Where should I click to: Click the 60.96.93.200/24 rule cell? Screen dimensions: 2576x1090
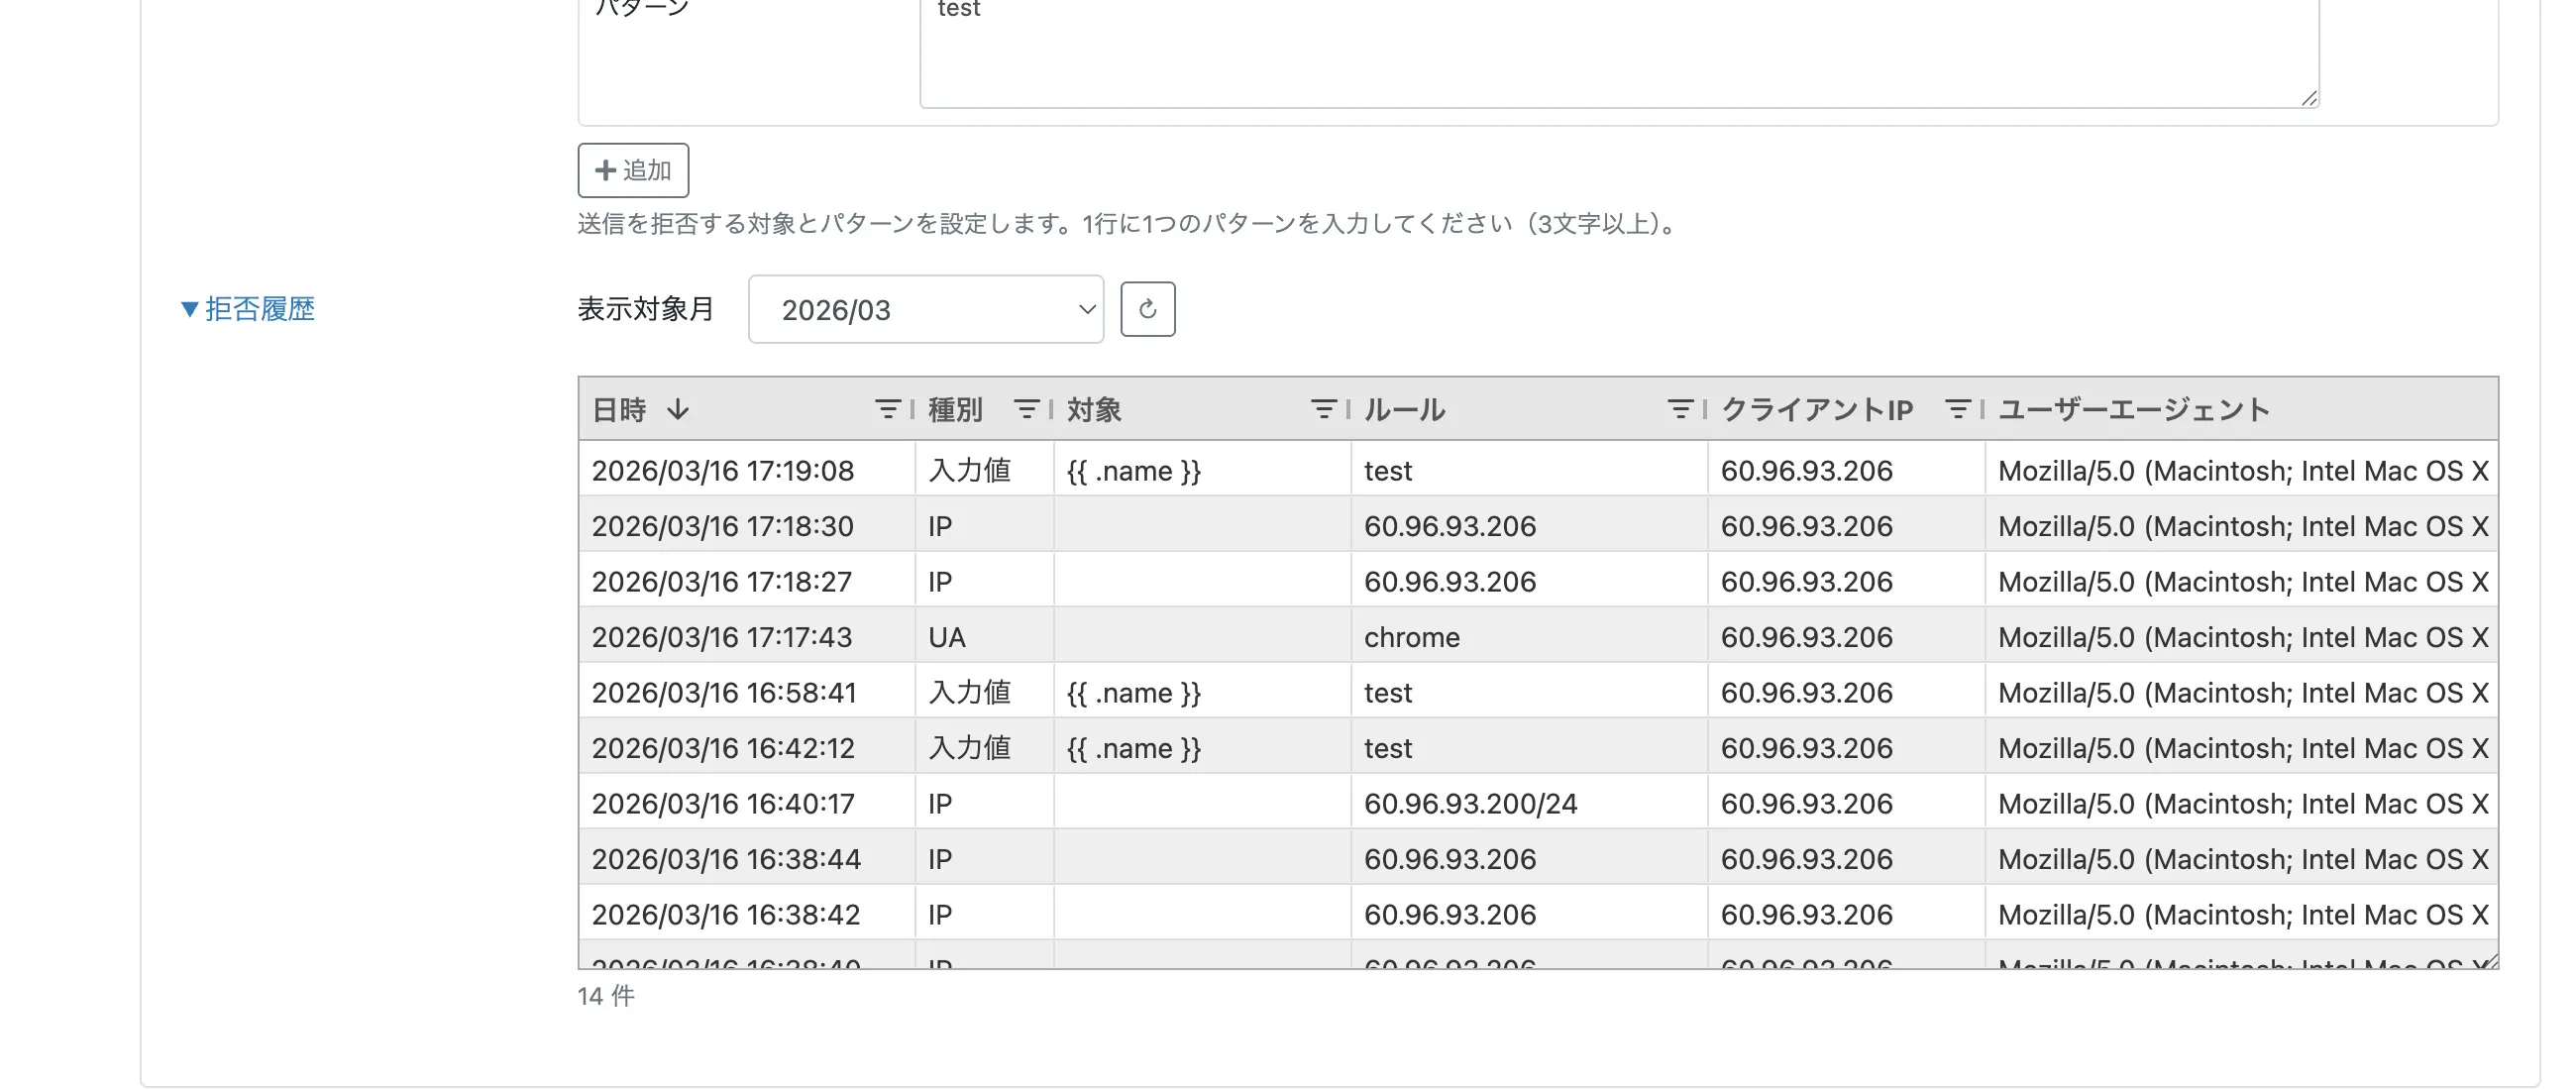[1470, 803]
